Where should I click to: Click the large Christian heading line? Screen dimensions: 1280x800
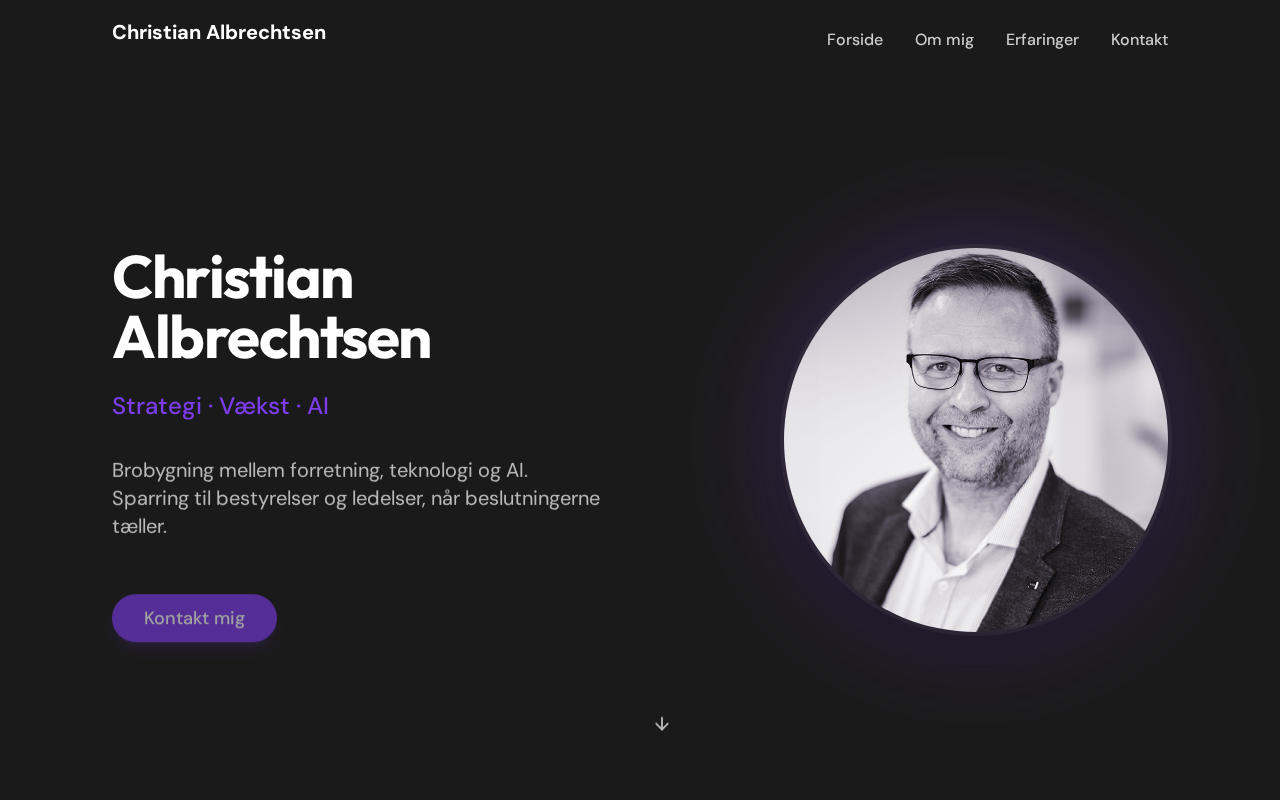click(233, 277)
